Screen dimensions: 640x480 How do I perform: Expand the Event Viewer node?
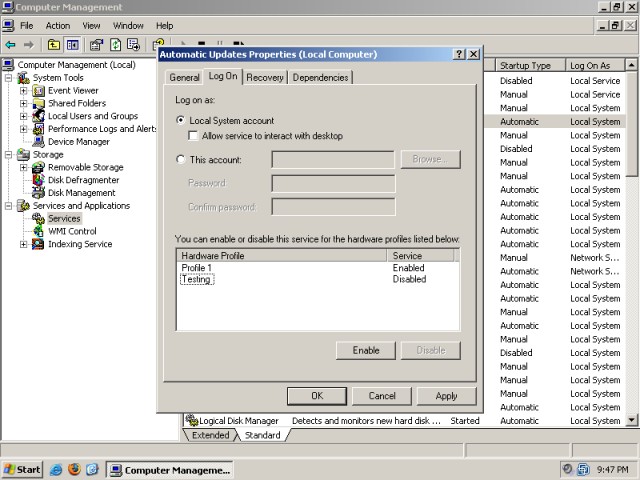tap(24, 91)
